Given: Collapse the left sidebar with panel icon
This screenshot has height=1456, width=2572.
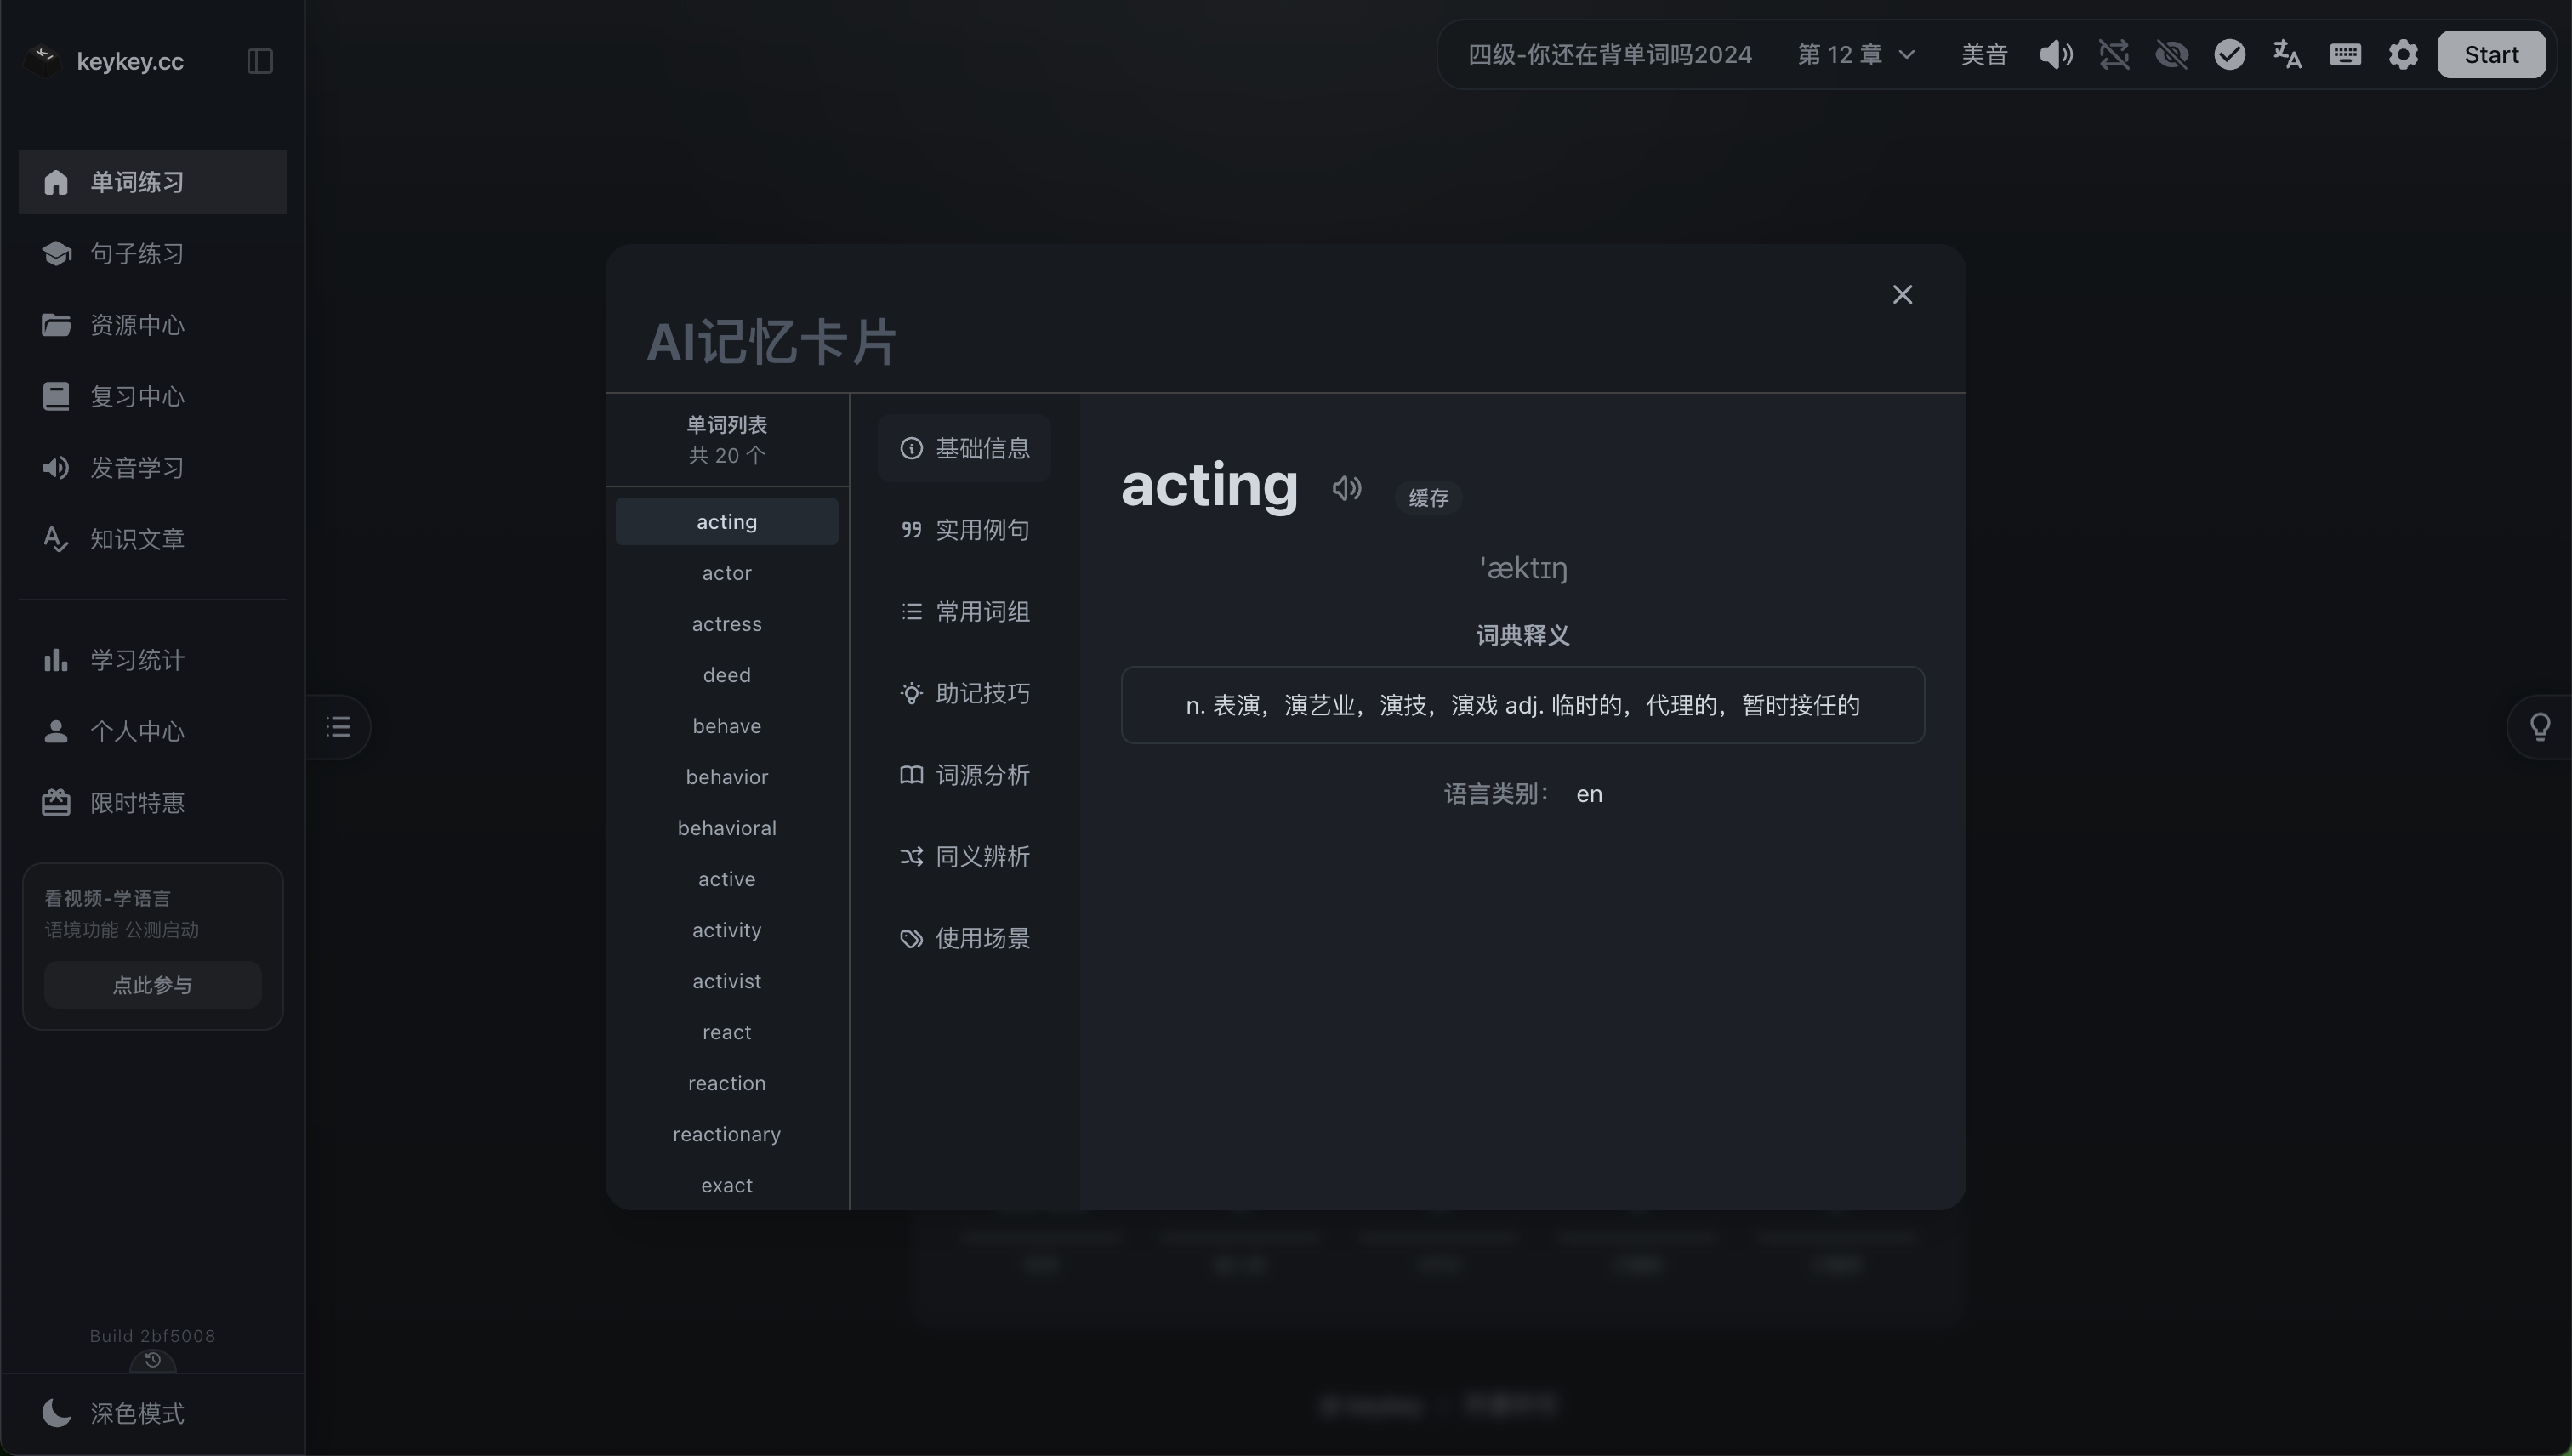Looking at the screenshot, I should tap(259, 61).
